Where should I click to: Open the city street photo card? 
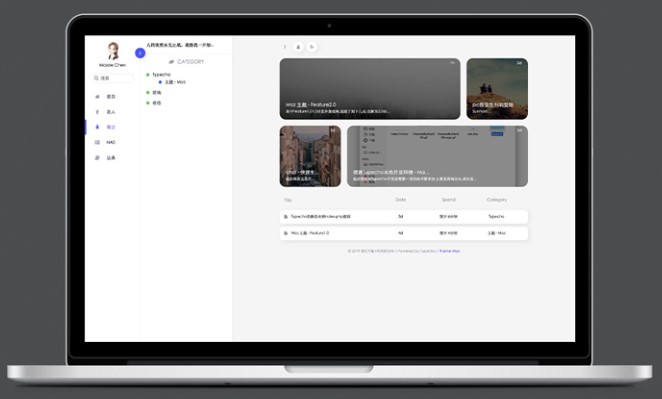(310, 156)
